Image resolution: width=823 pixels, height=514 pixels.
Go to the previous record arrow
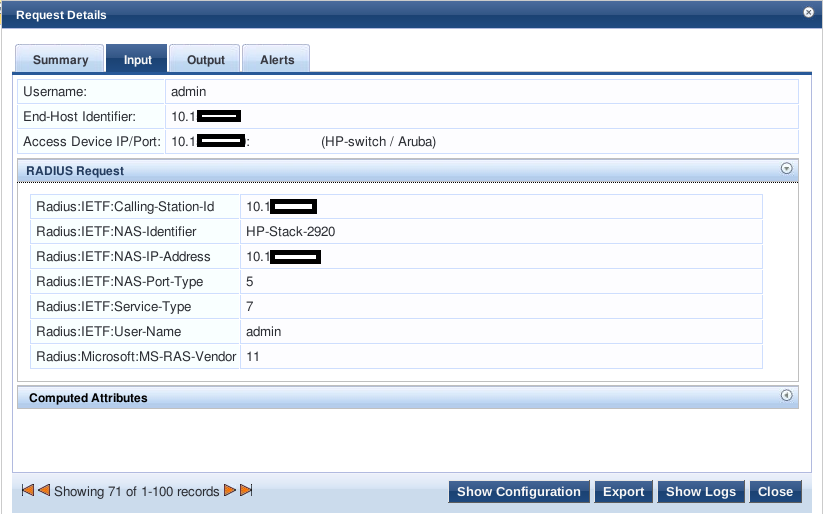point(44,490)
